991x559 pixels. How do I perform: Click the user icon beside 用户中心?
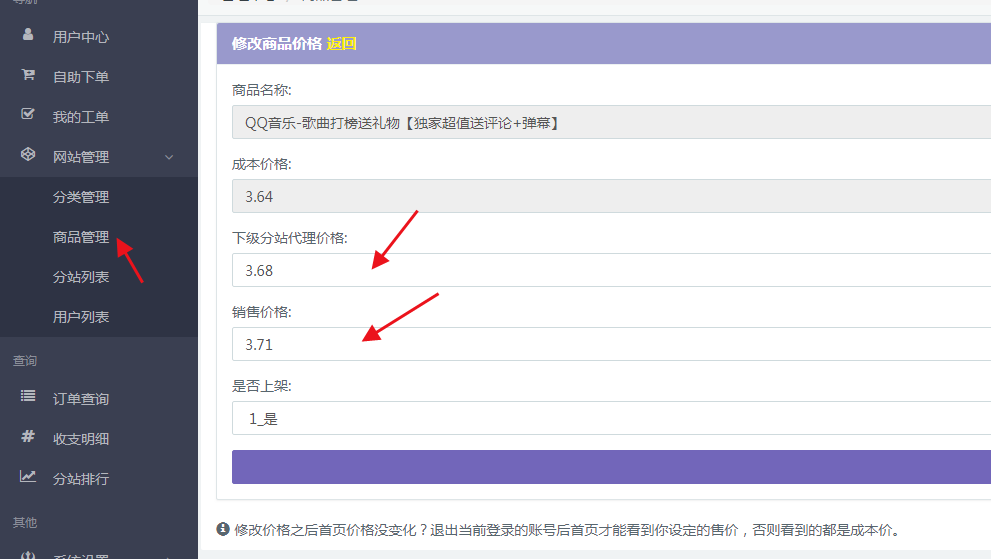[x=28, y=36]
